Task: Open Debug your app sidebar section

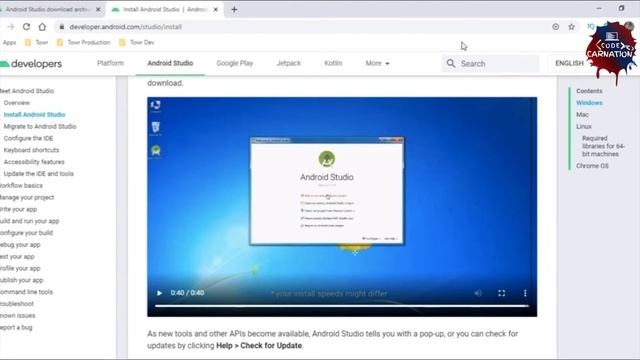Action: coord(20,245)
